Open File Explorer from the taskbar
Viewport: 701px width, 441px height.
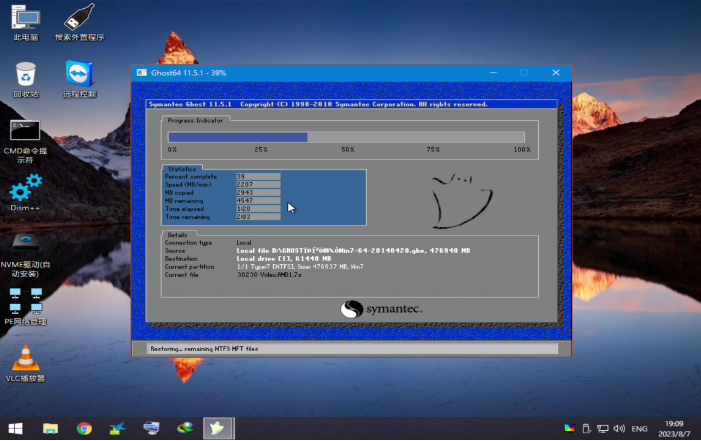[x=50, y=428]
